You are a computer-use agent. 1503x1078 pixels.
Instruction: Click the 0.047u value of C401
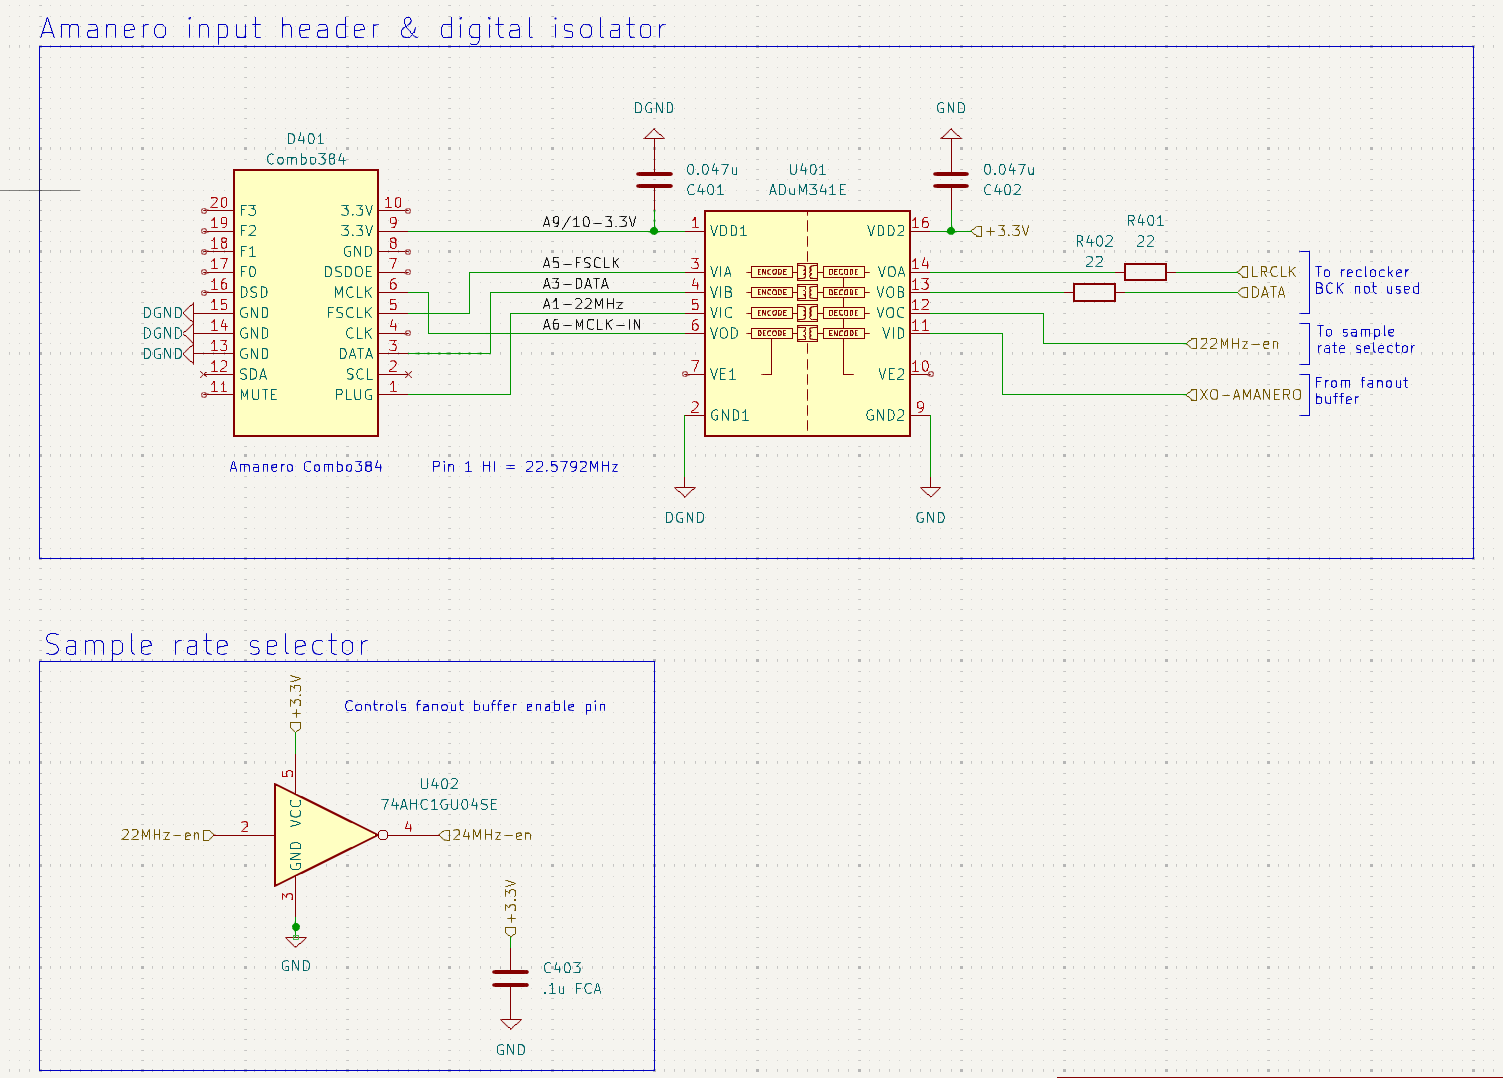coord(712,170)
